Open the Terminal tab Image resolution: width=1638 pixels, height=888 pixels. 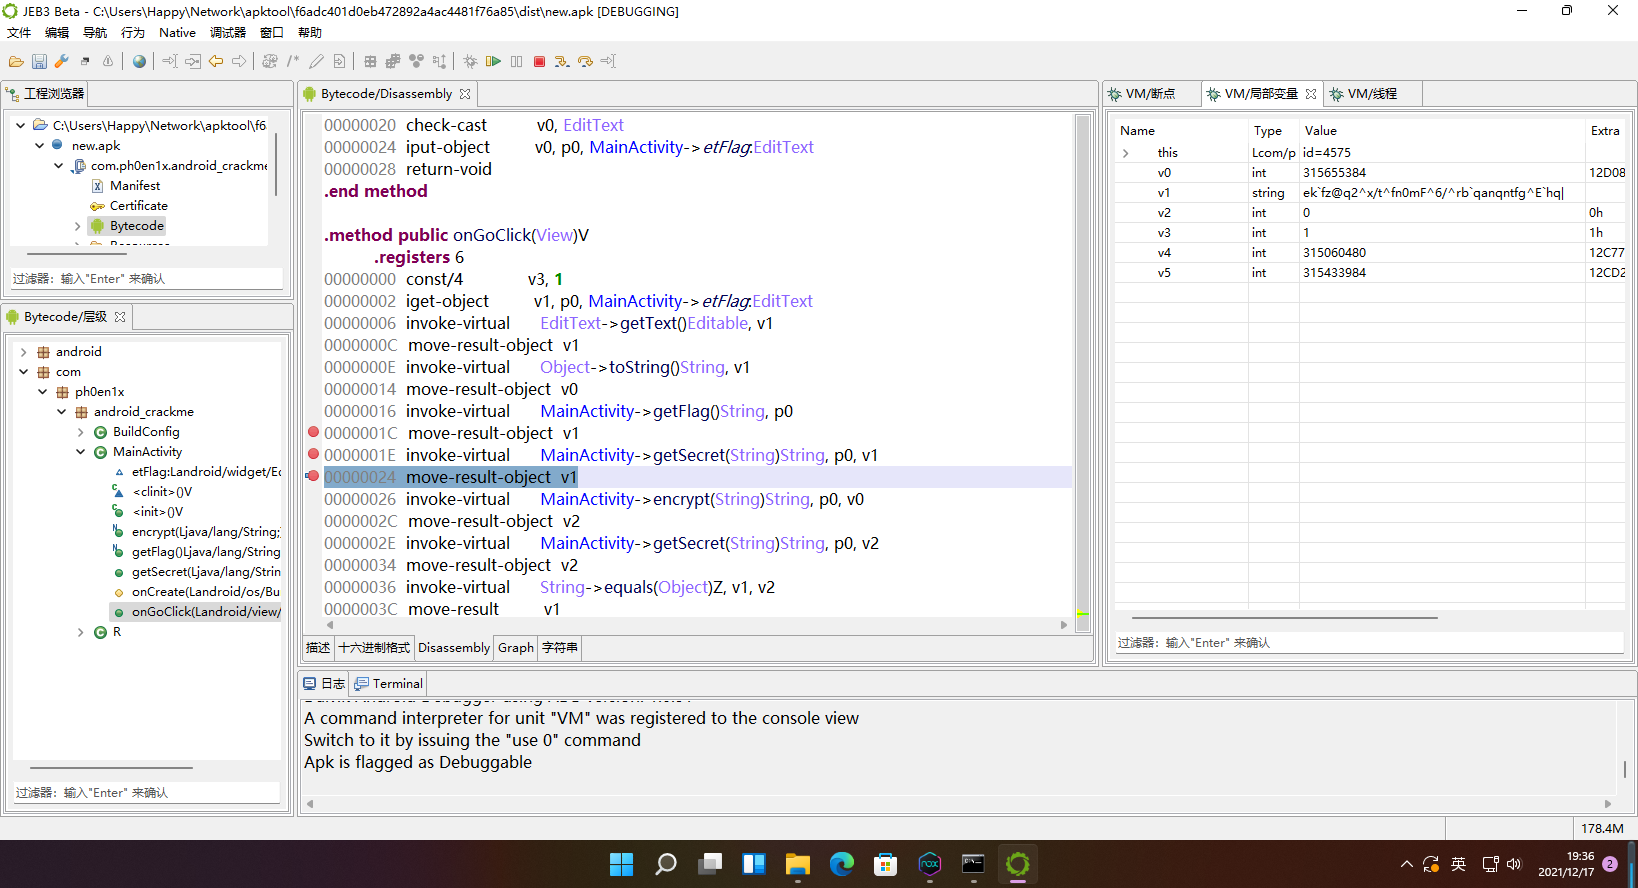coord(389,684)
